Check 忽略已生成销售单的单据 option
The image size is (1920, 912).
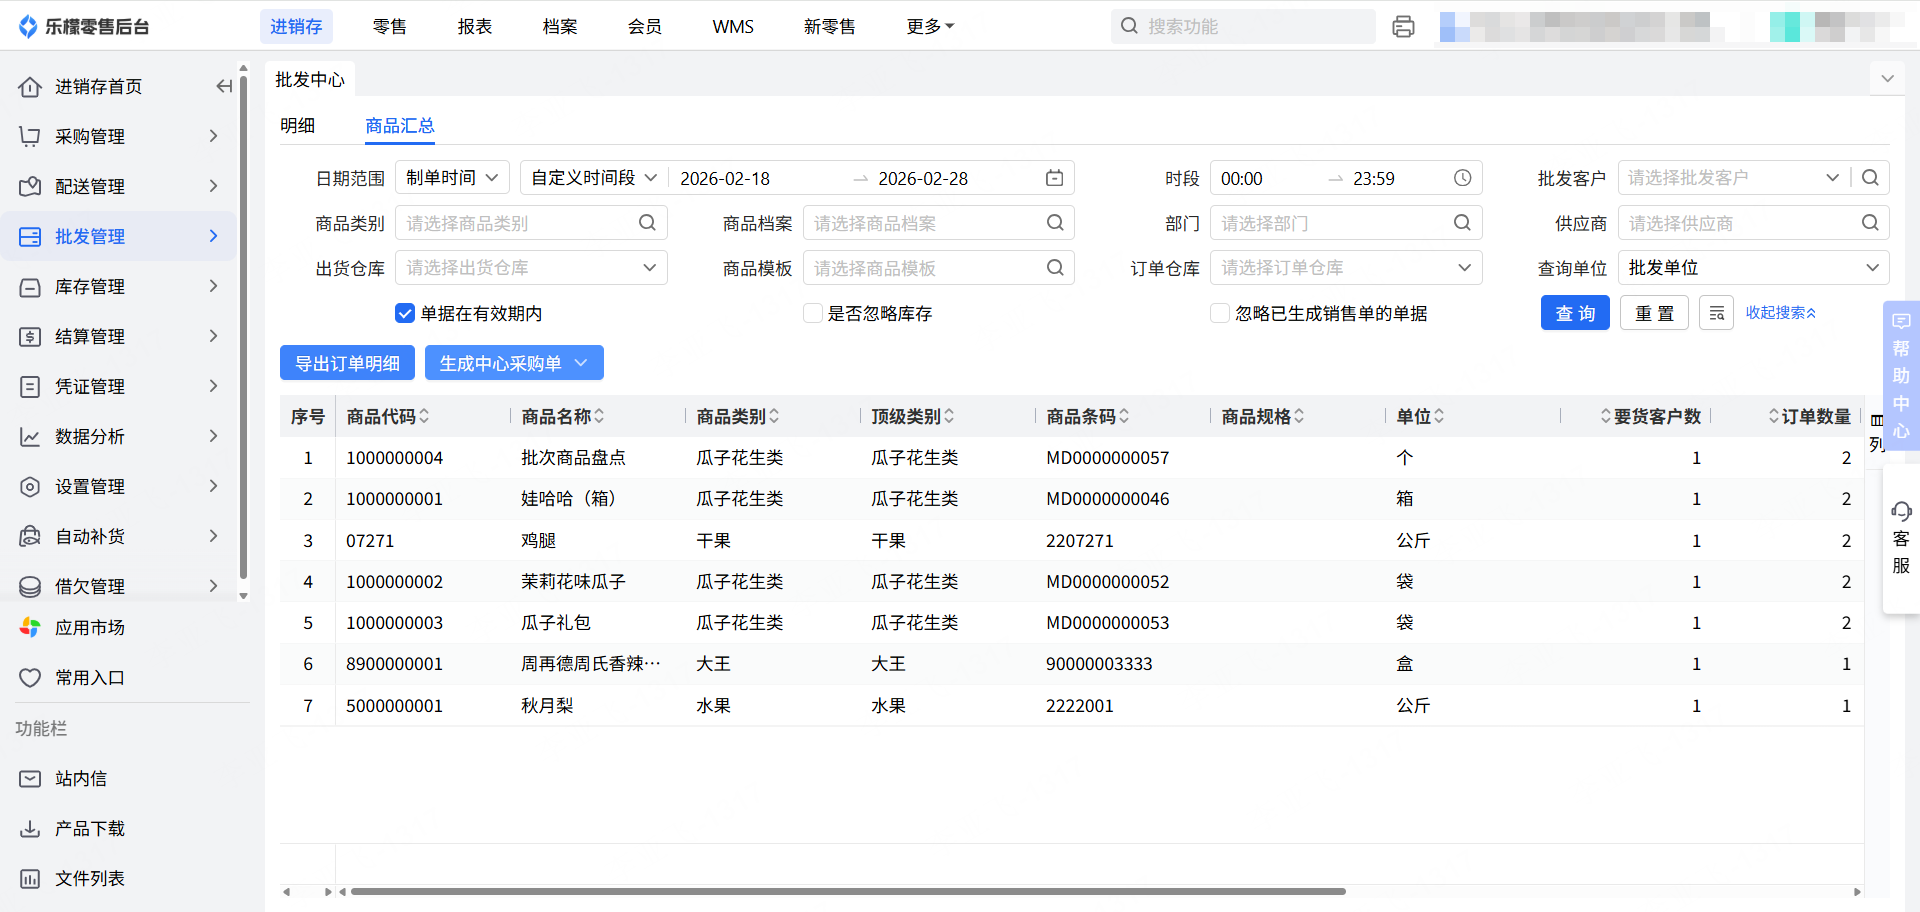(x=1220, y=314)
